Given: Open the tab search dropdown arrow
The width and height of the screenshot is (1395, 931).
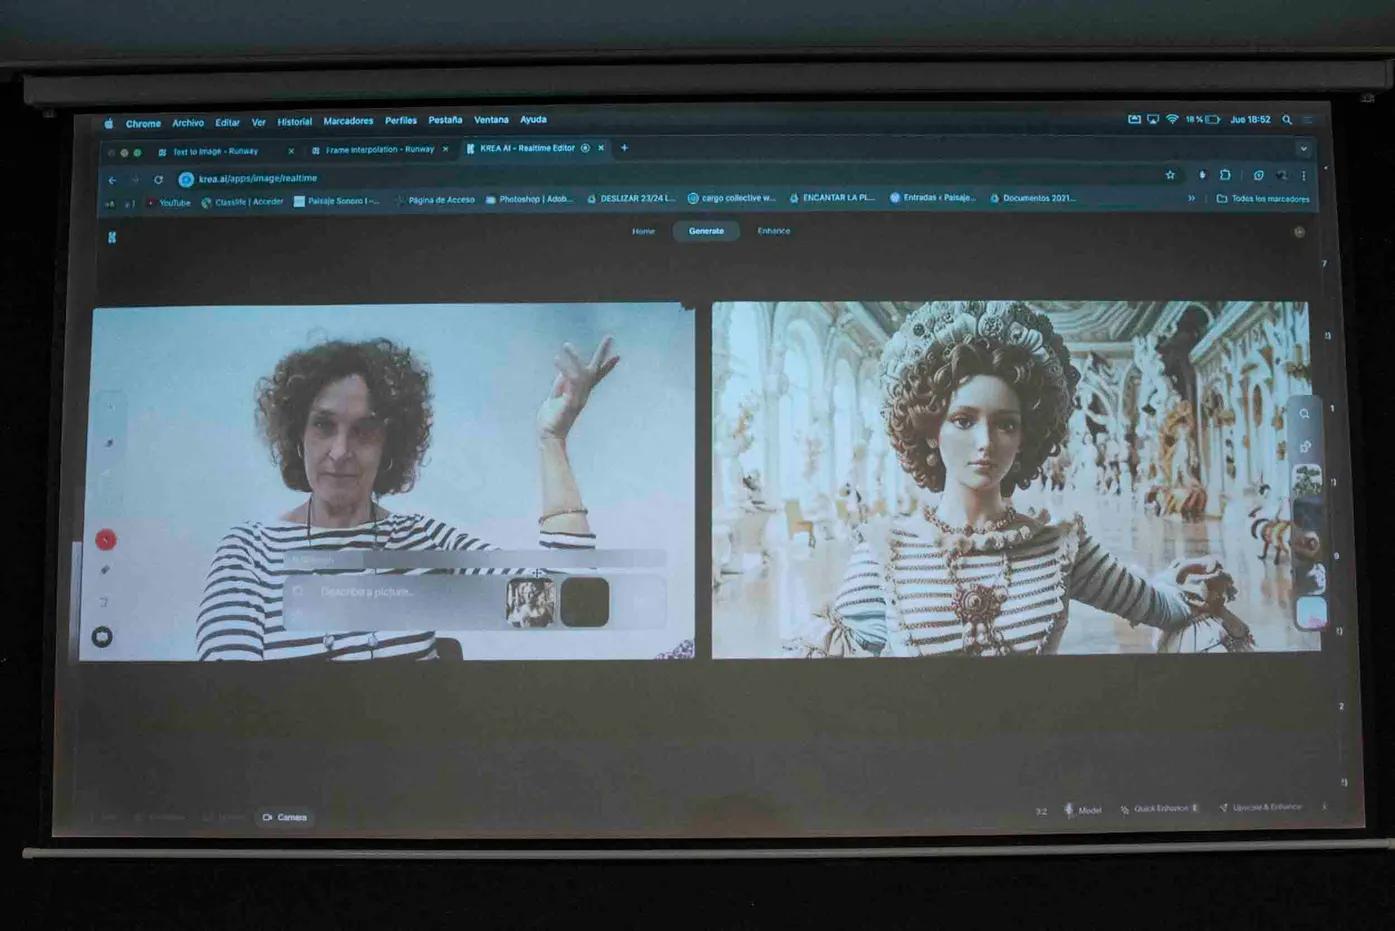Looking at the screenshot, I should click(1303, 149).
